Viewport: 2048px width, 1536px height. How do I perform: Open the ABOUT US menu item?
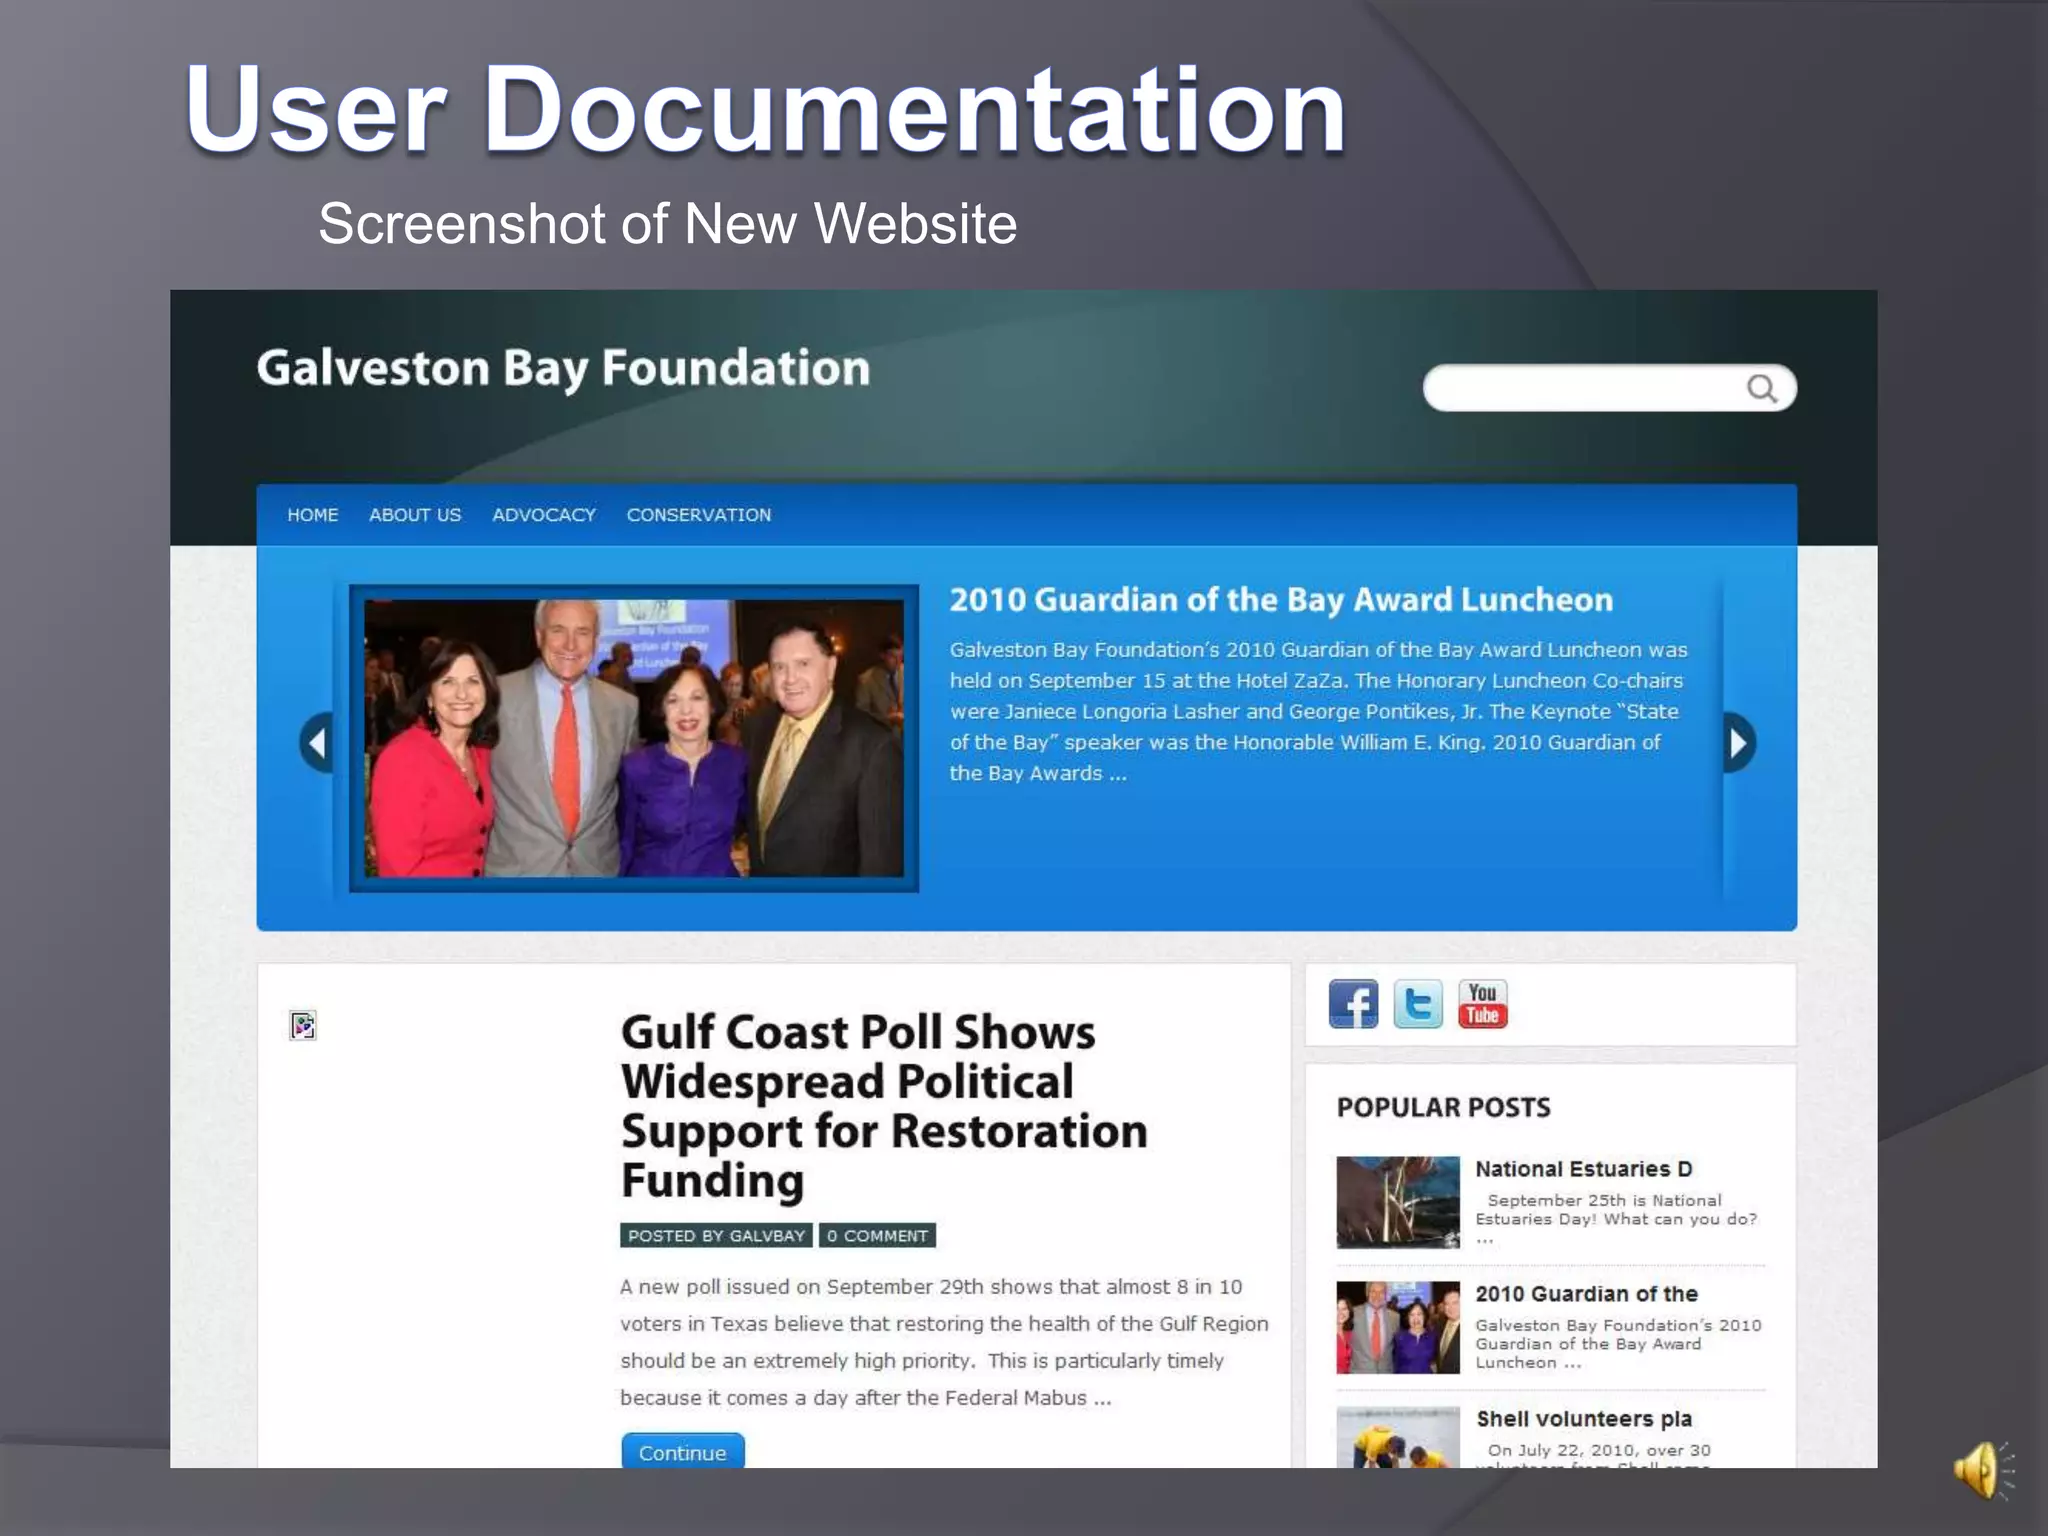tap(415, 515)
